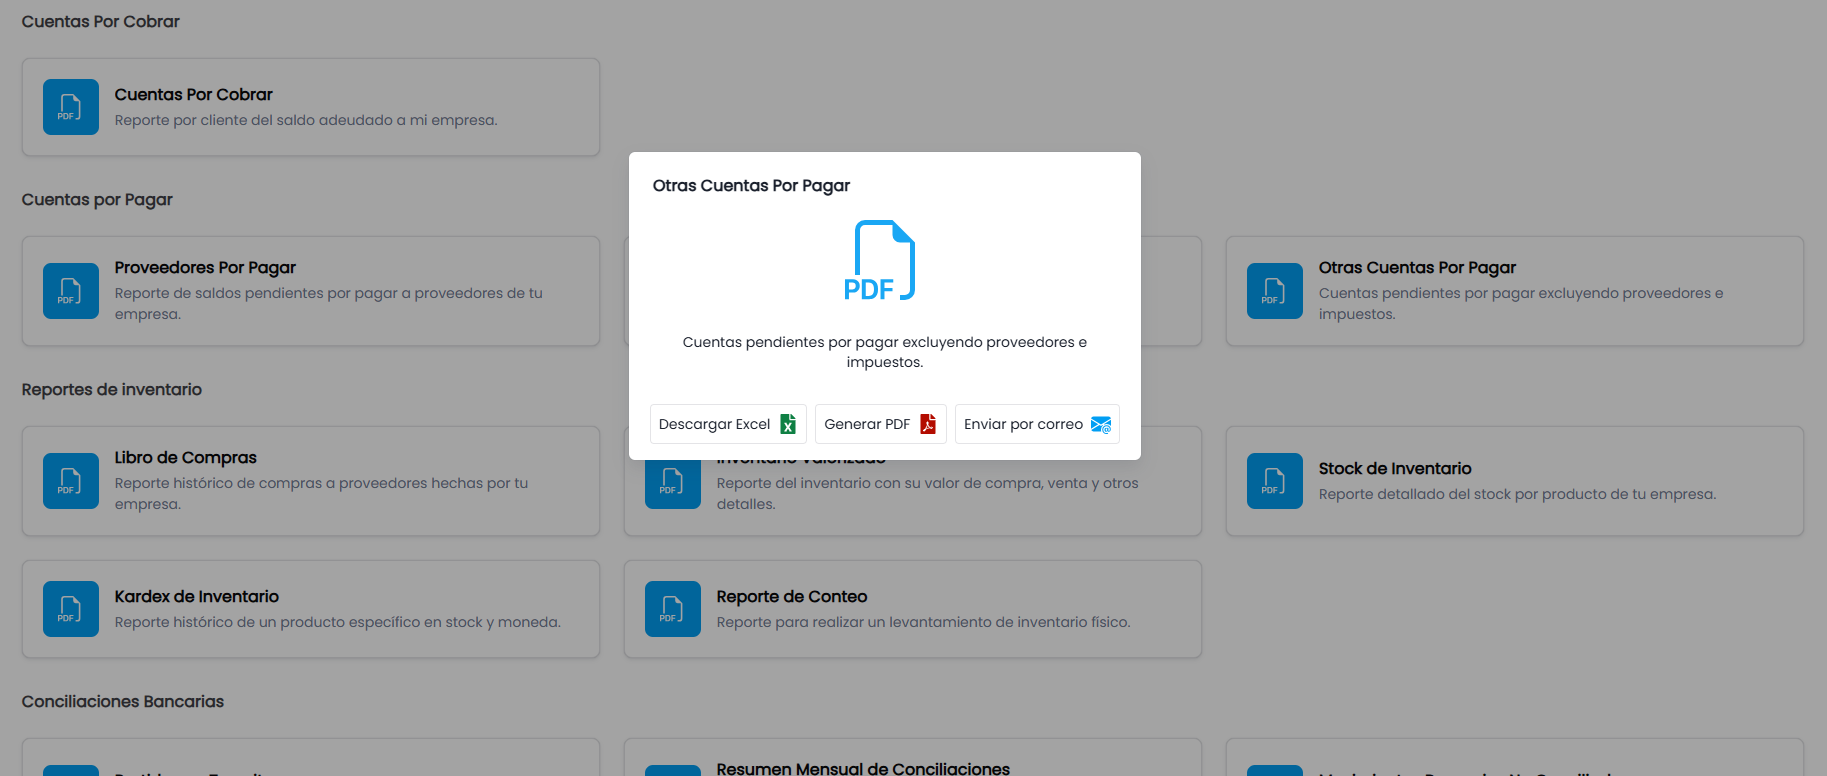
Task: Click the Cuentas por Pagar section heading
Action: click(x=97, y=199)
